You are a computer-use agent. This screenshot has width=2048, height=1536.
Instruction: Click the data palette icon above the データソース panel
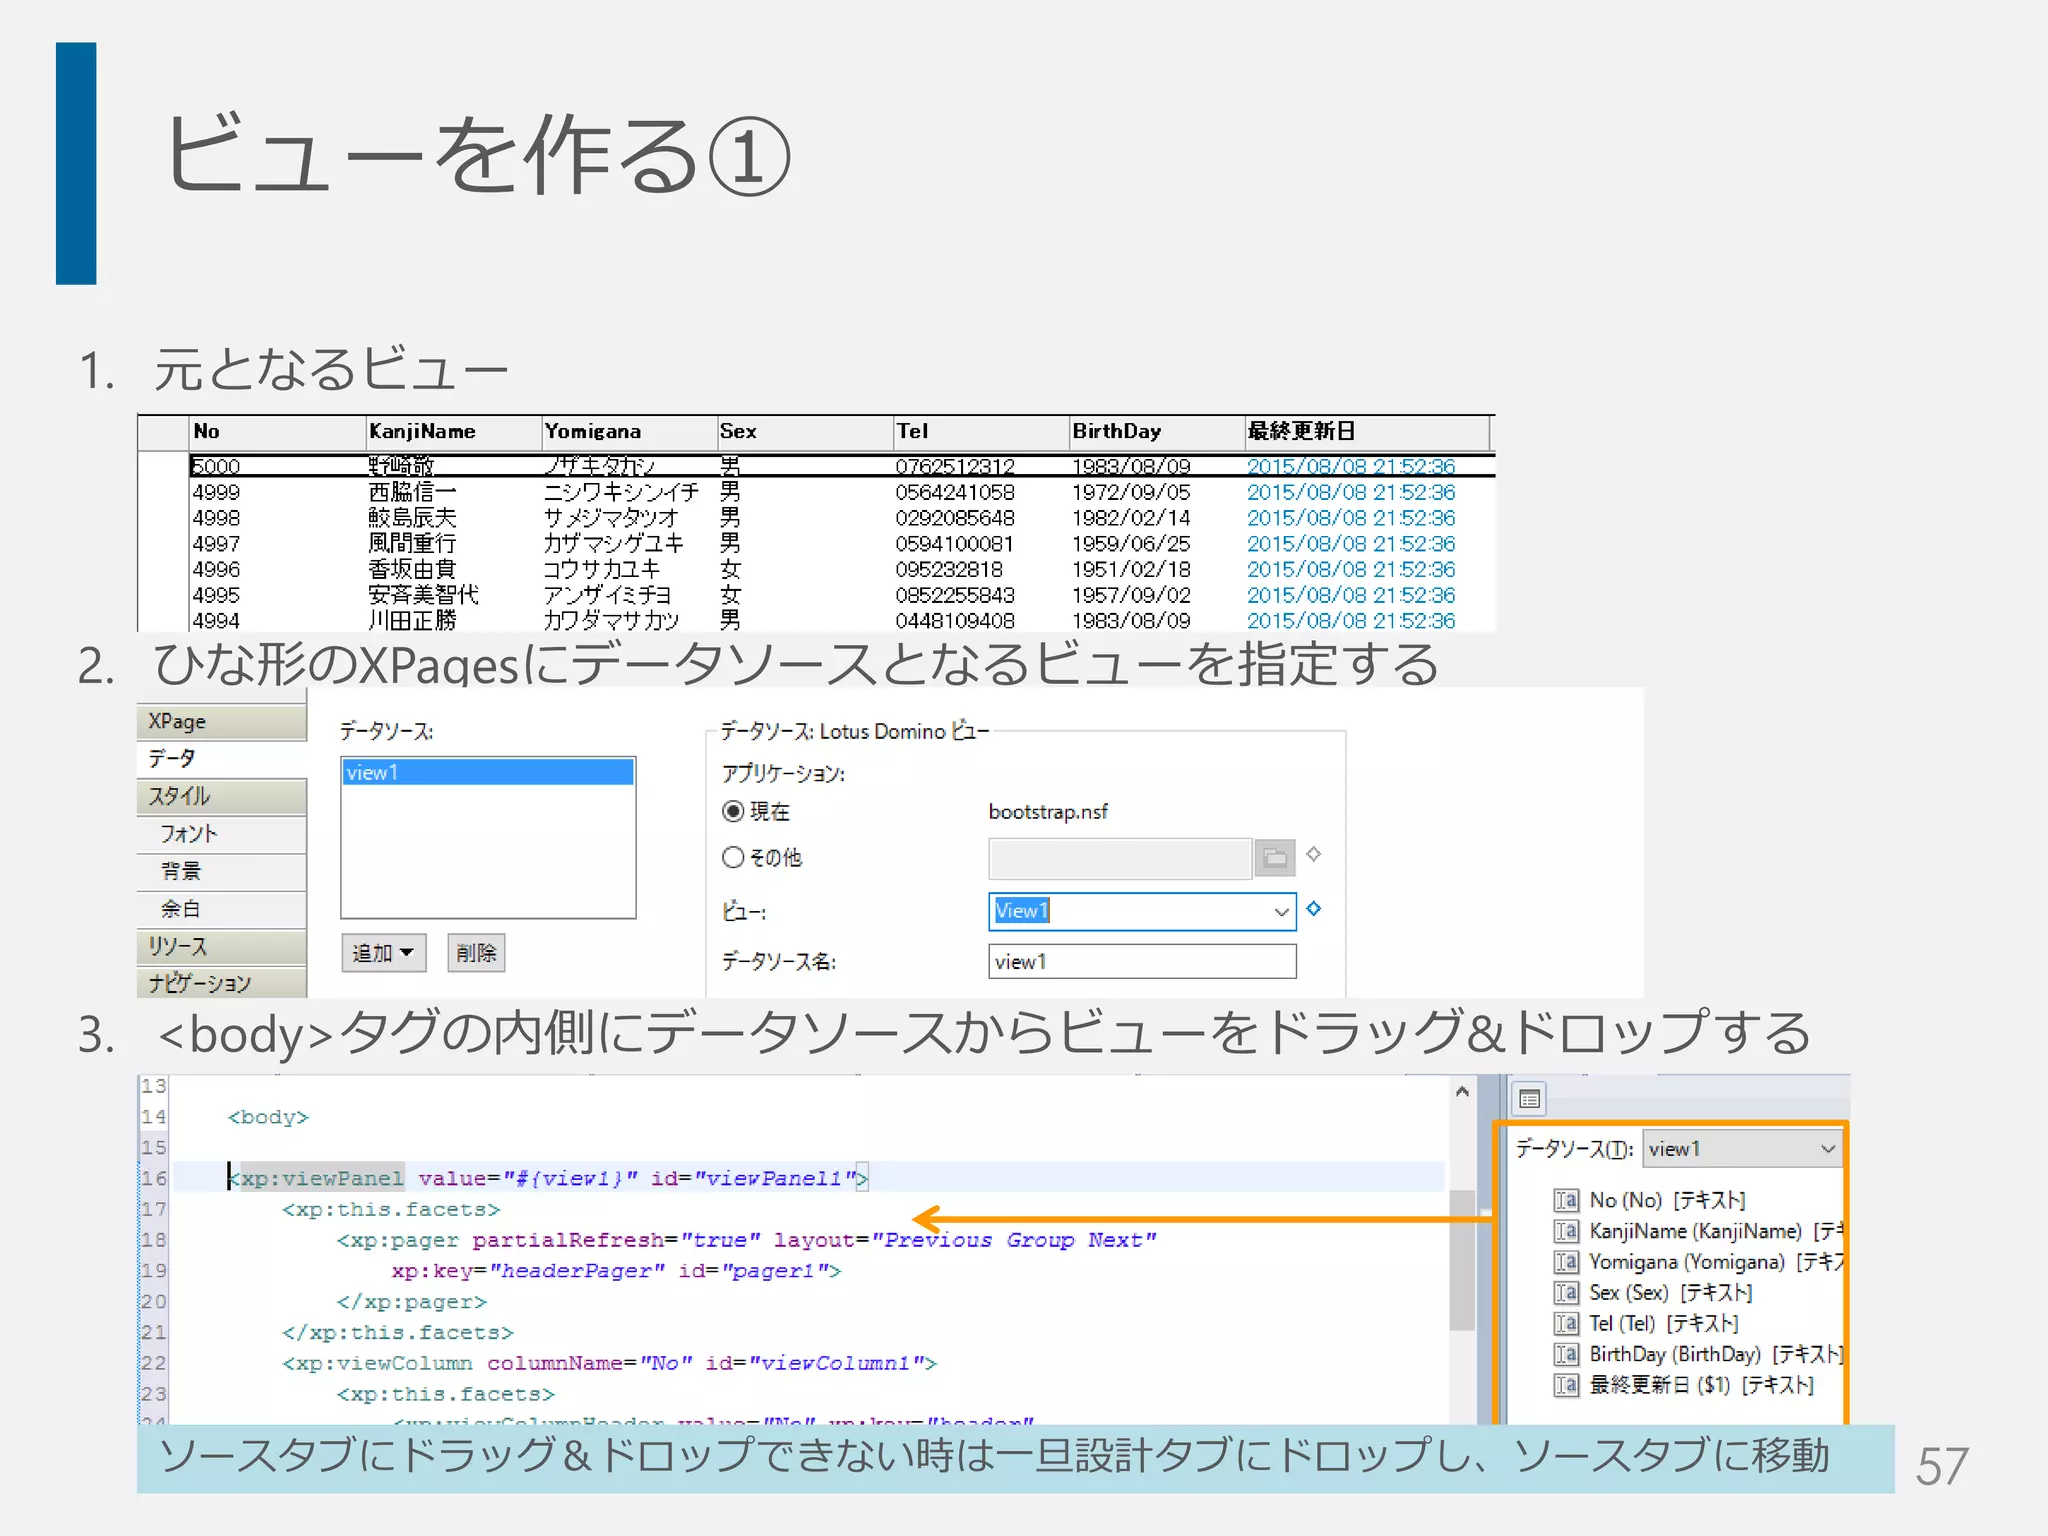[x=1529, y=1099]
